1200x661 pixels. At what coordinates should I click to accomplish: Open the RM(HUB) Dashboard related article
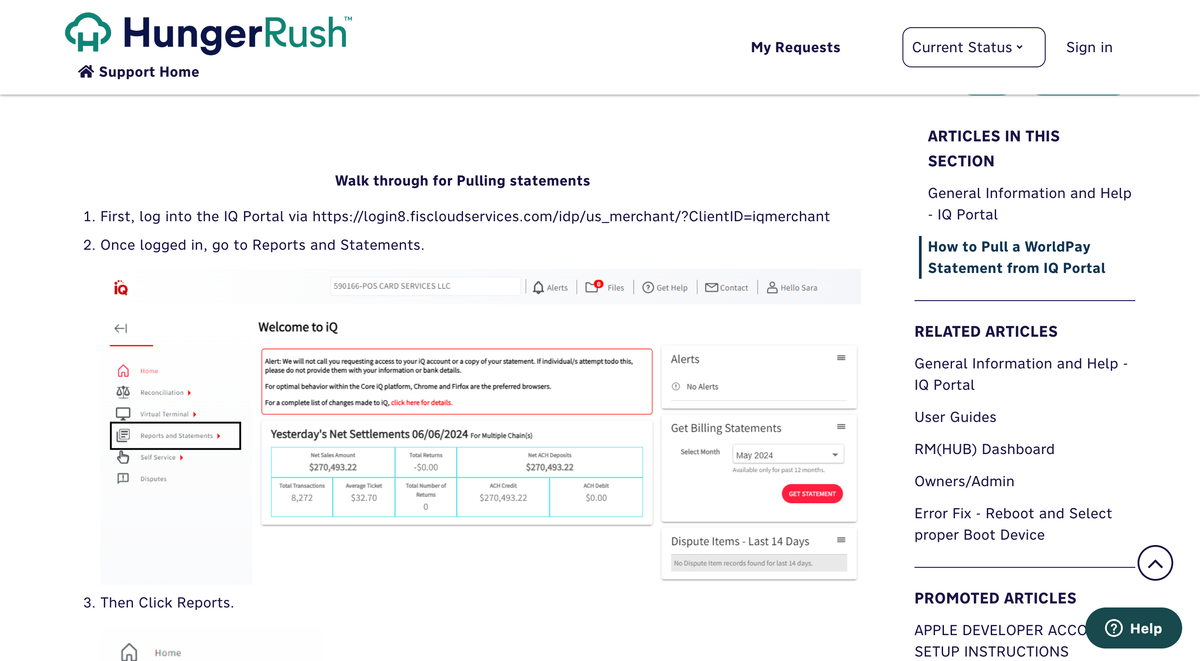click(x=984, y=449)
